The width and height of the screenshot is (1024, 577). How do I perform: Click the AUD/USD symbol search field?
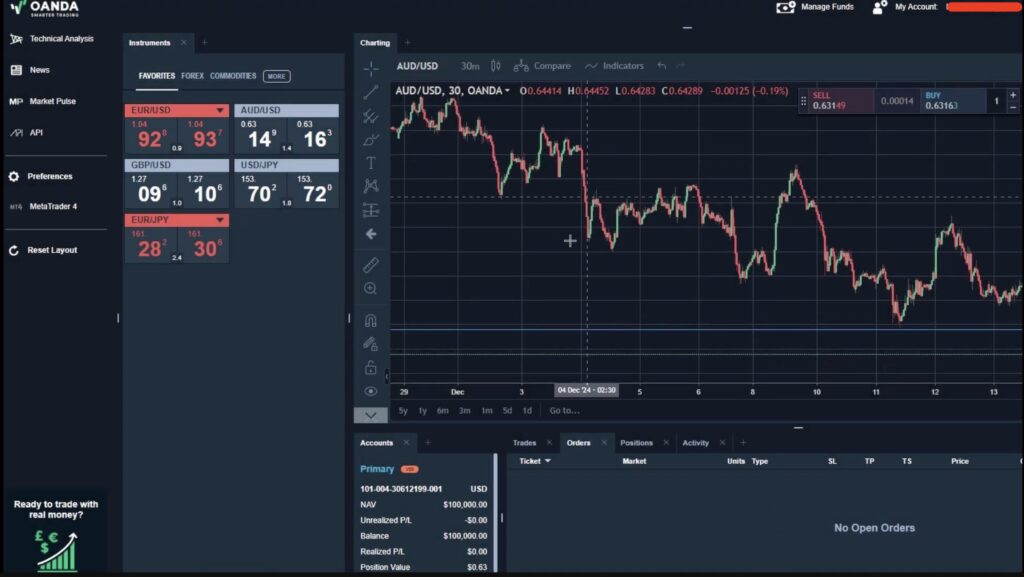pyautogui.click(x=417, y=66)
